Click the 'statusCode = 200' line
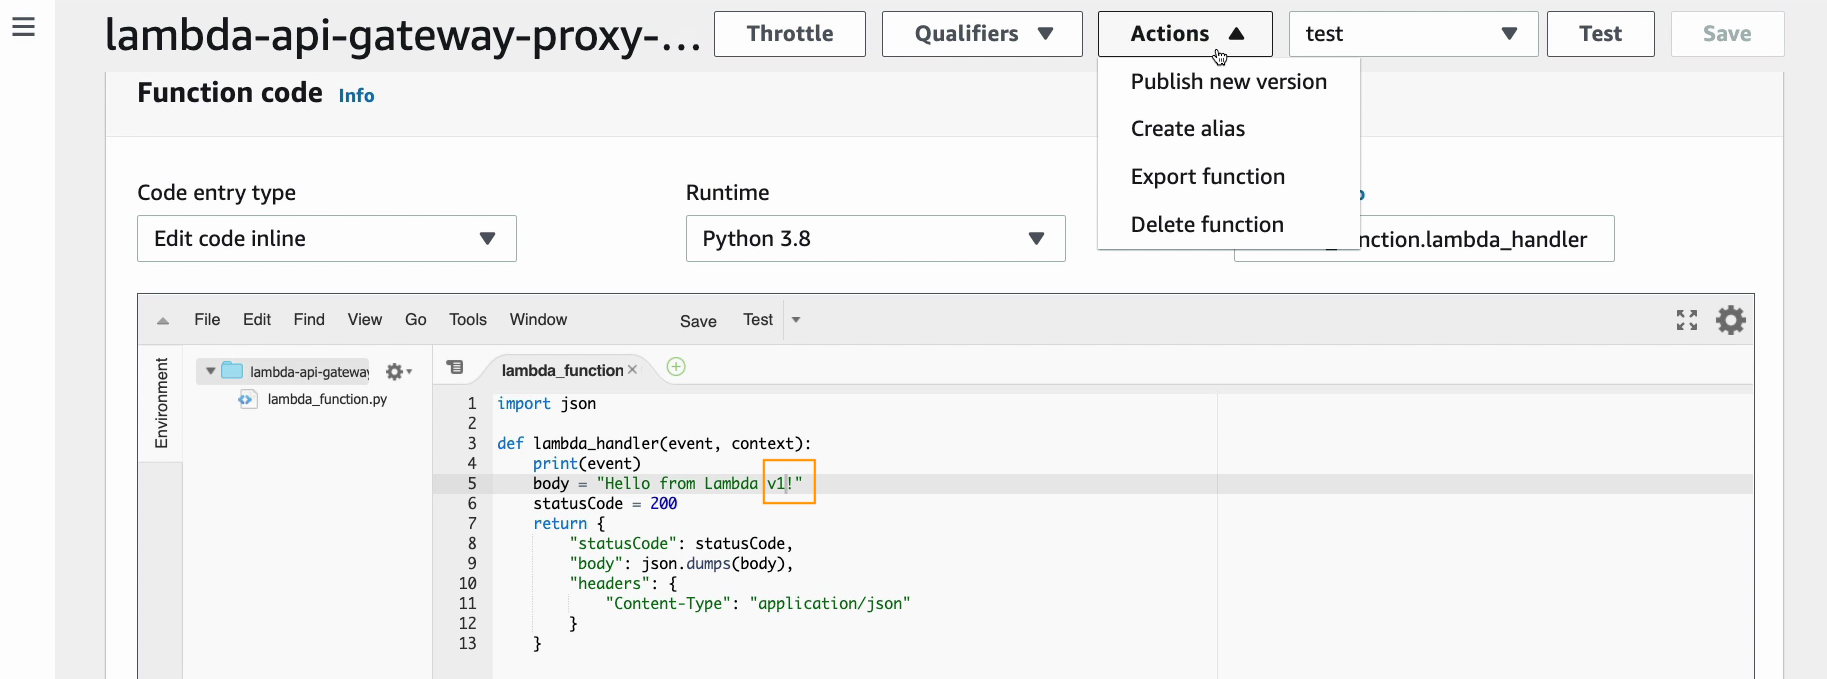Image resolution: width=1827 pixels, height=679 pixels. click(605, 504)
